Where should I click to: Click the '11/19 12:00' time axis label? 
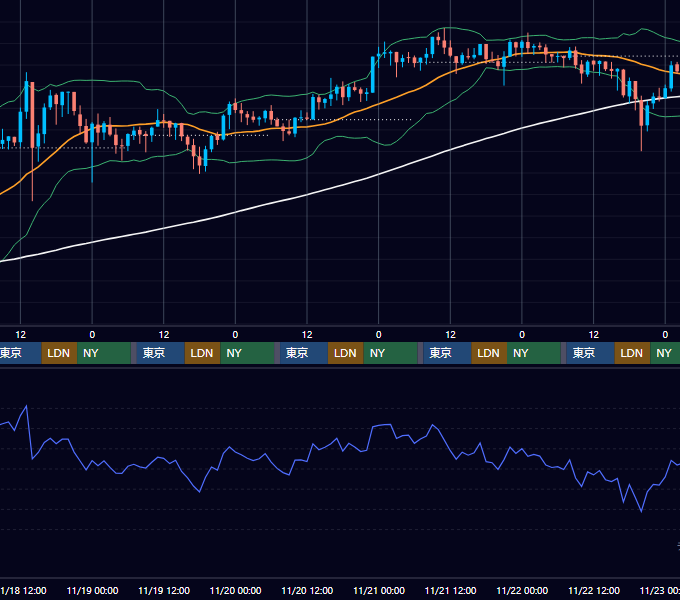click(x=164, y=590)
